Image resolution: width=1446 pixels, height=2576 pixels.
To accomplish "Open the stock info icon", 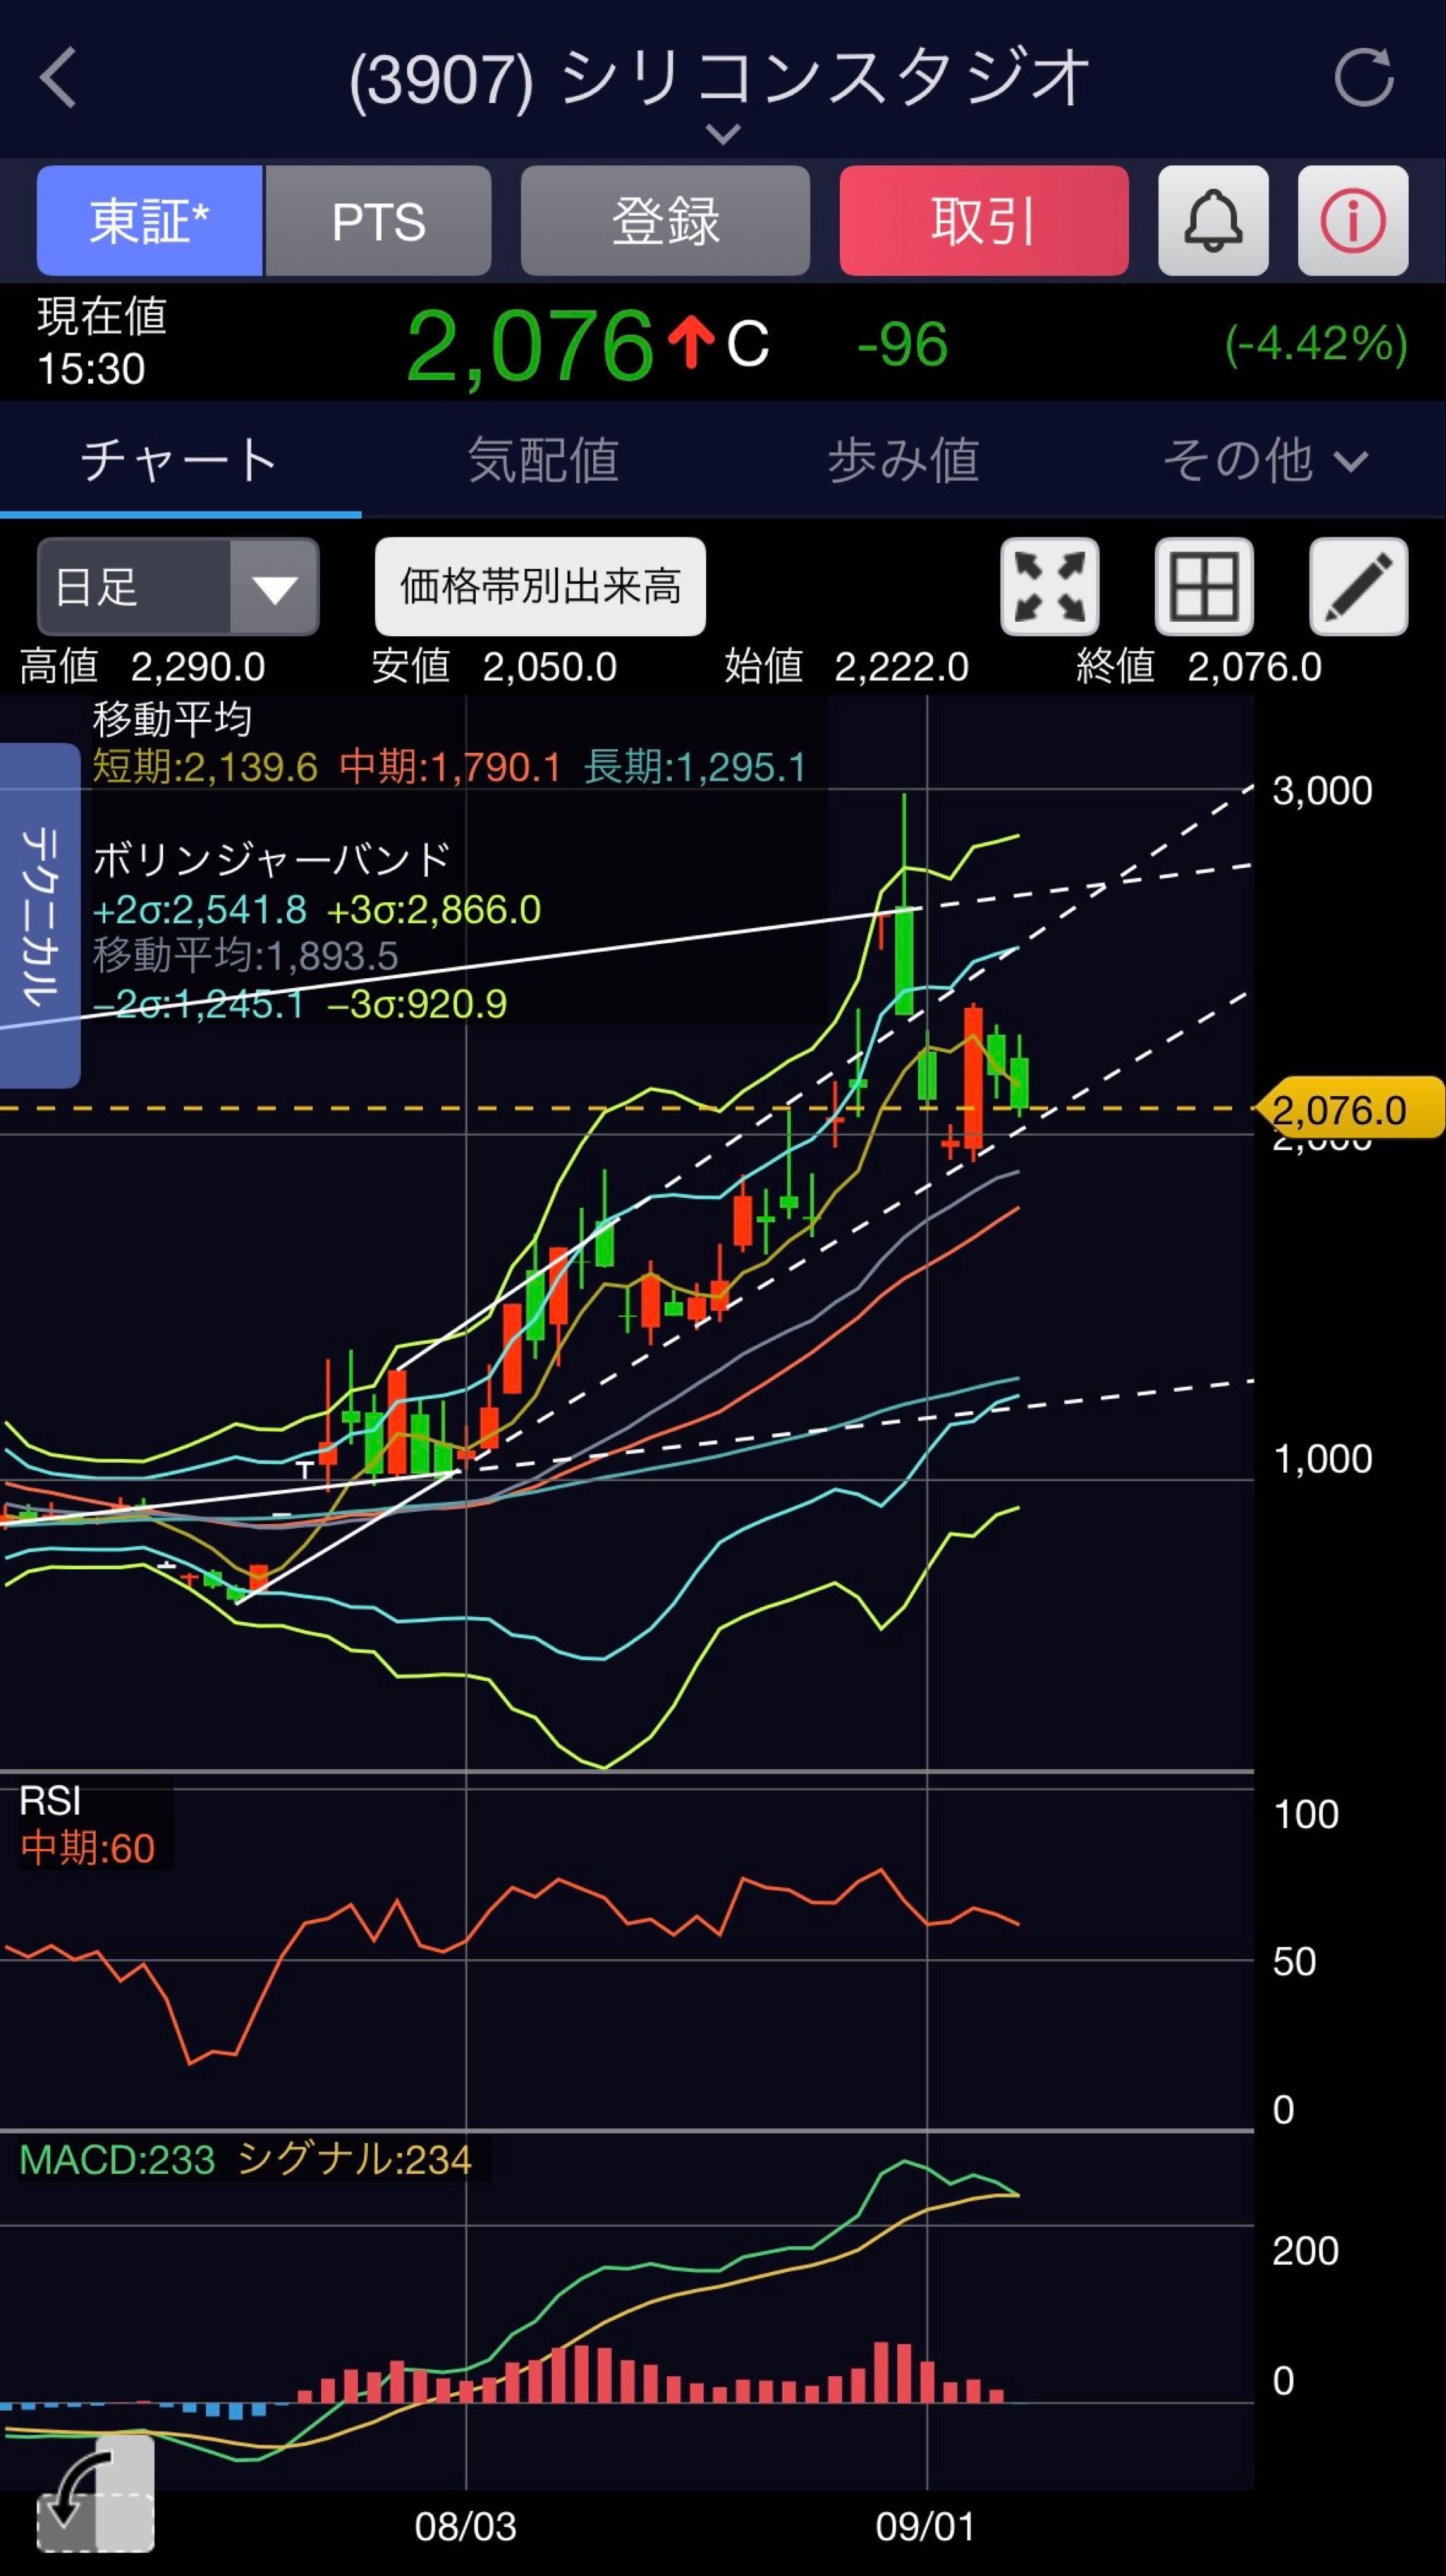I will tap(1353, 220).
